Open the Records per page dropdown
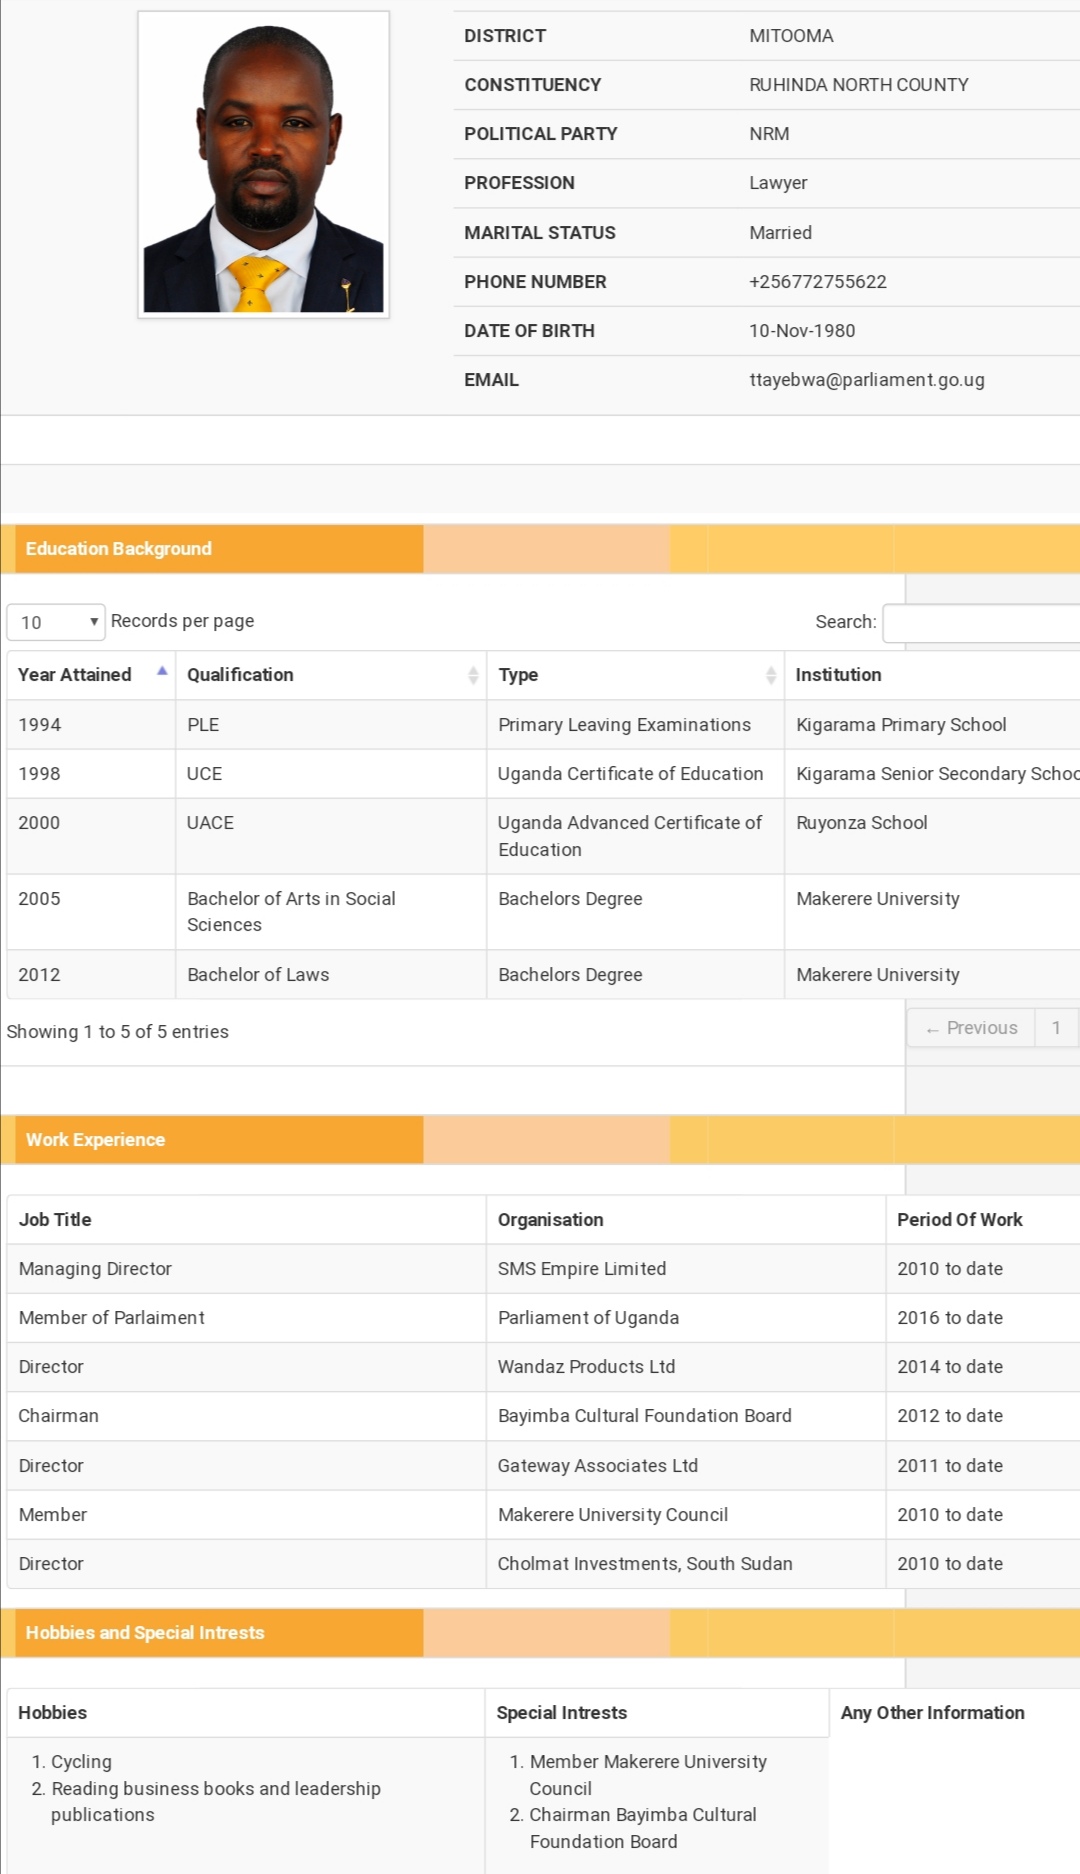This screenshot has height=1874, width=1080. (56, 622)
